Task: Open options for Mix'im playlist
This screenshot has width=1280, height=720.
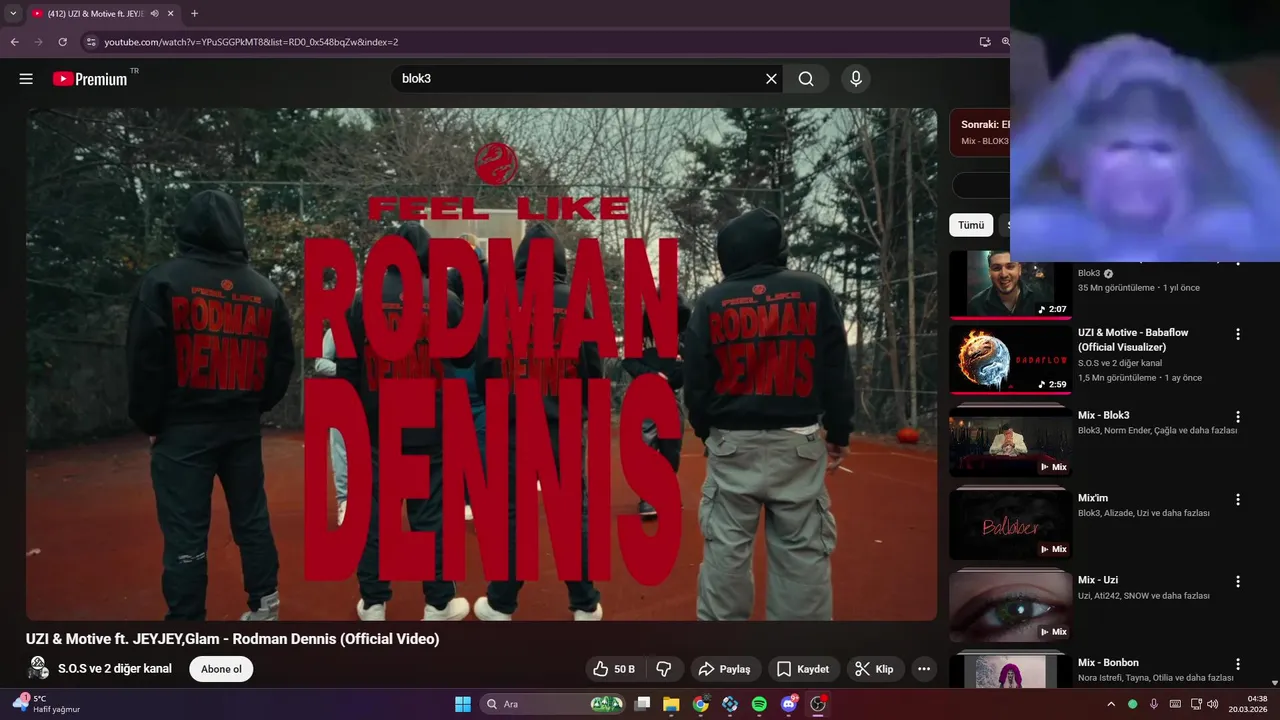Action: pos(1238,500)
